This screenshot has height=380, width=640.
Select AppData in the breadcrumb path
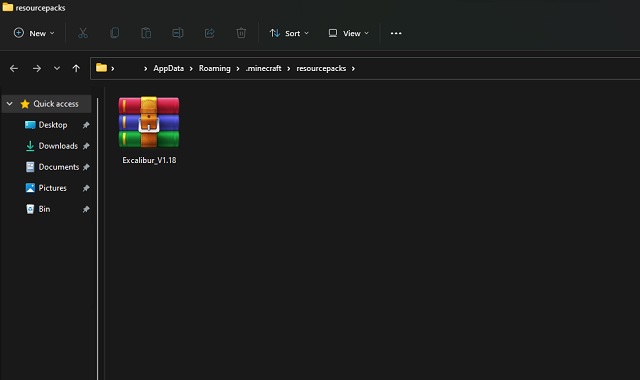tap(169, 68)
